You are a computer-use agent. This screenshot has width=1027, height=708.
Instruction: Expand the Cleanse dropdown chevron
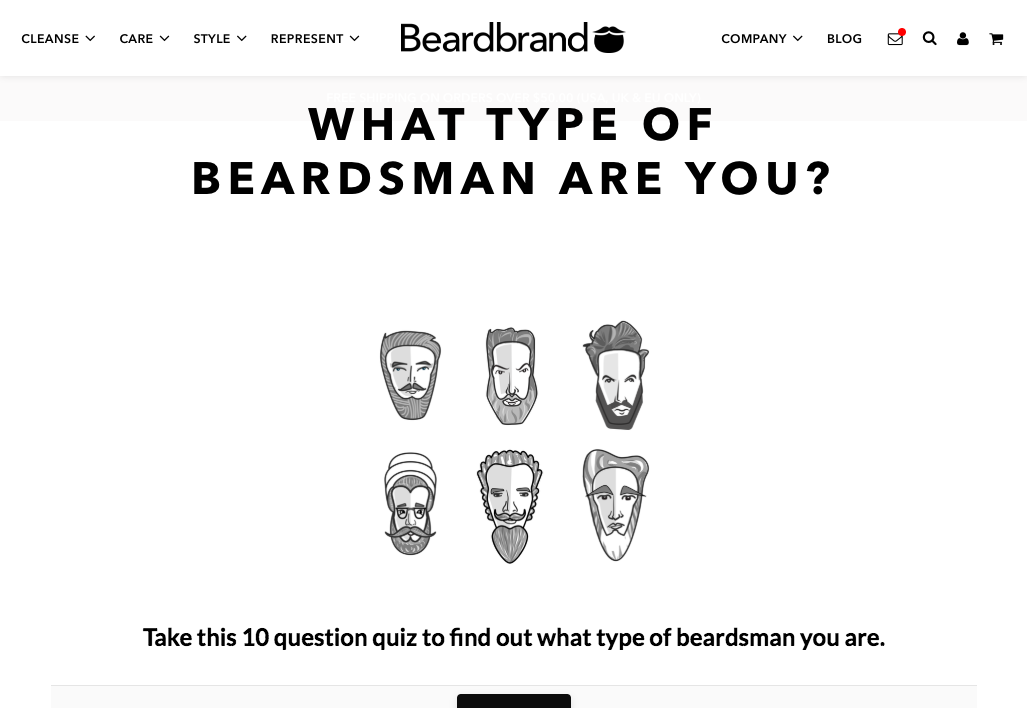(x=90, y=39)
